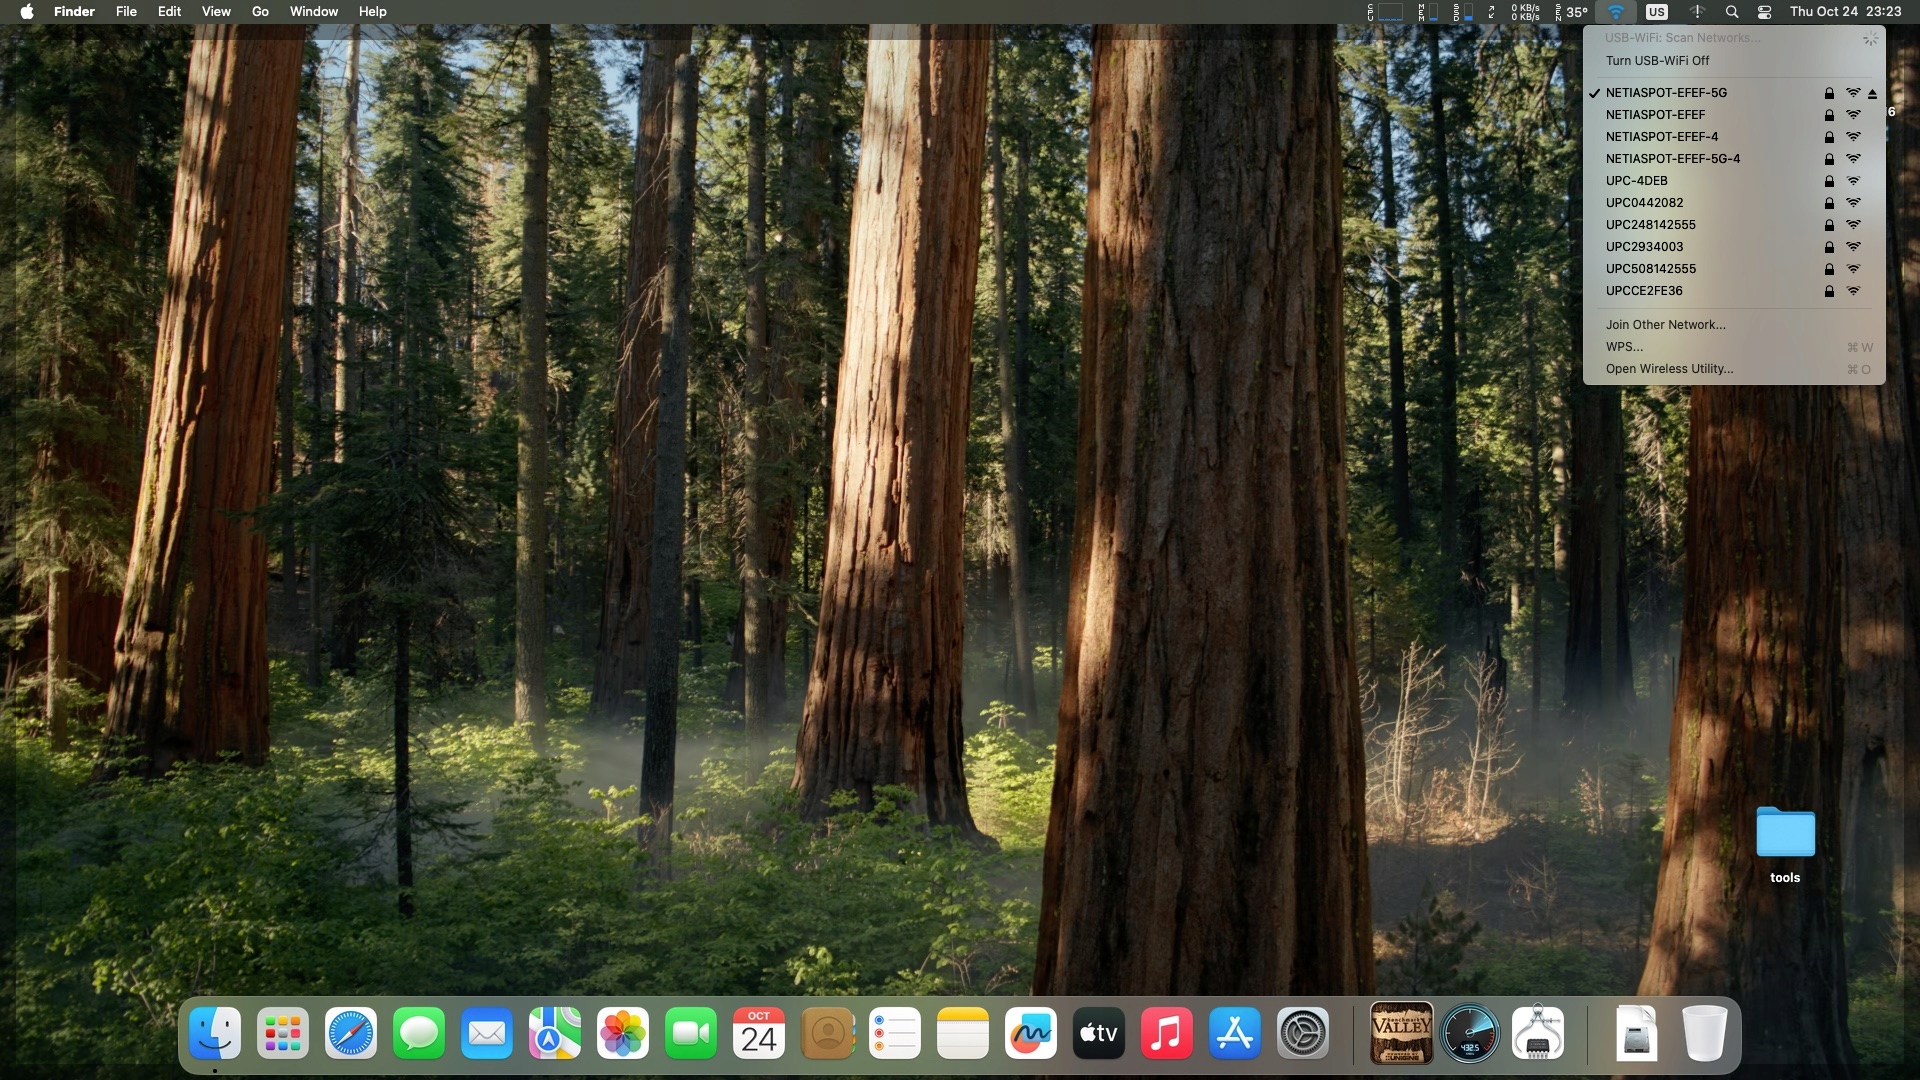Click the System Settings gear icon
The width and height of the screenshot is (1920, 1080).
click(1303, 1034)
